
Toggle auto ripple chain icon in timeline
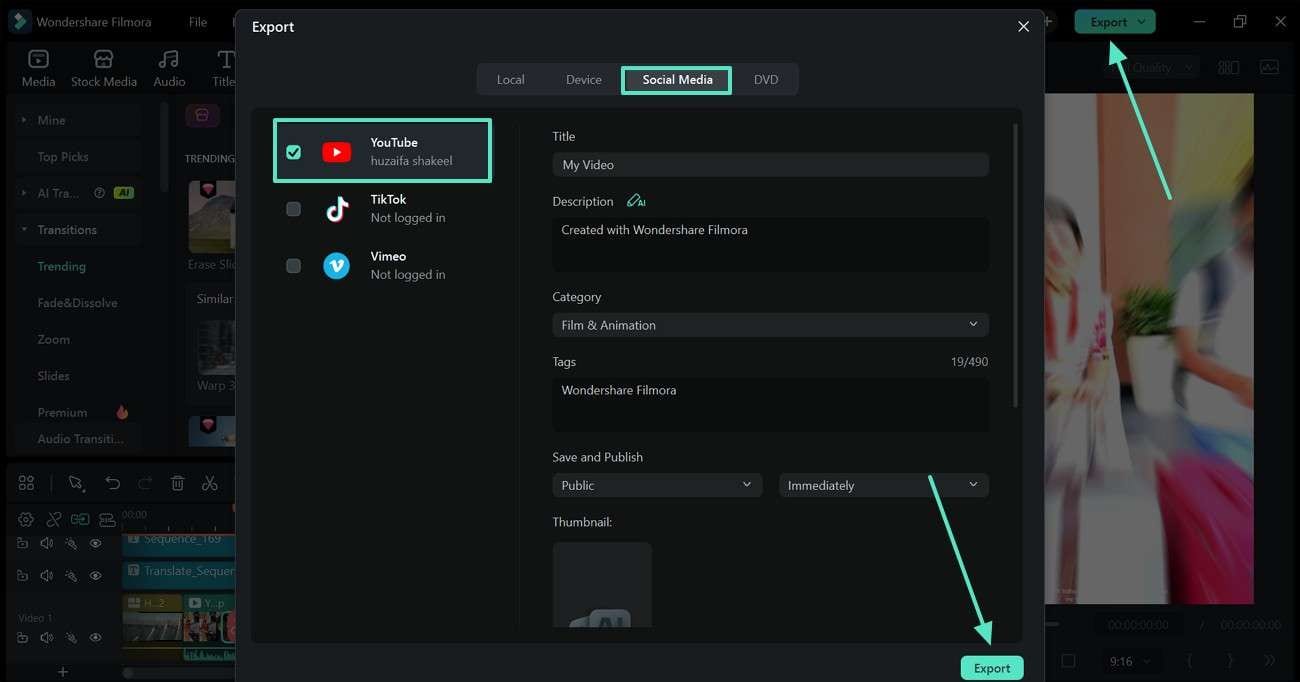(x=80, y=519)
